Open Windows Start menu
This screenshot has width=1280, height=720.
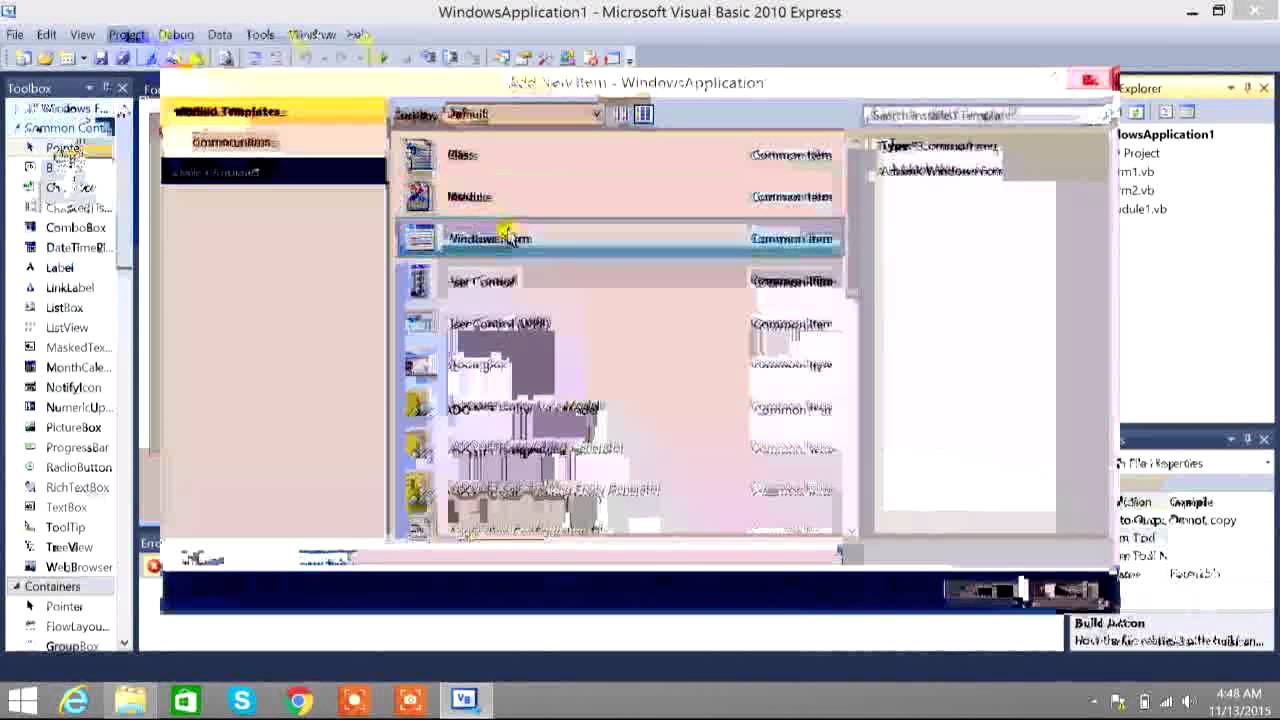point(22,700)
